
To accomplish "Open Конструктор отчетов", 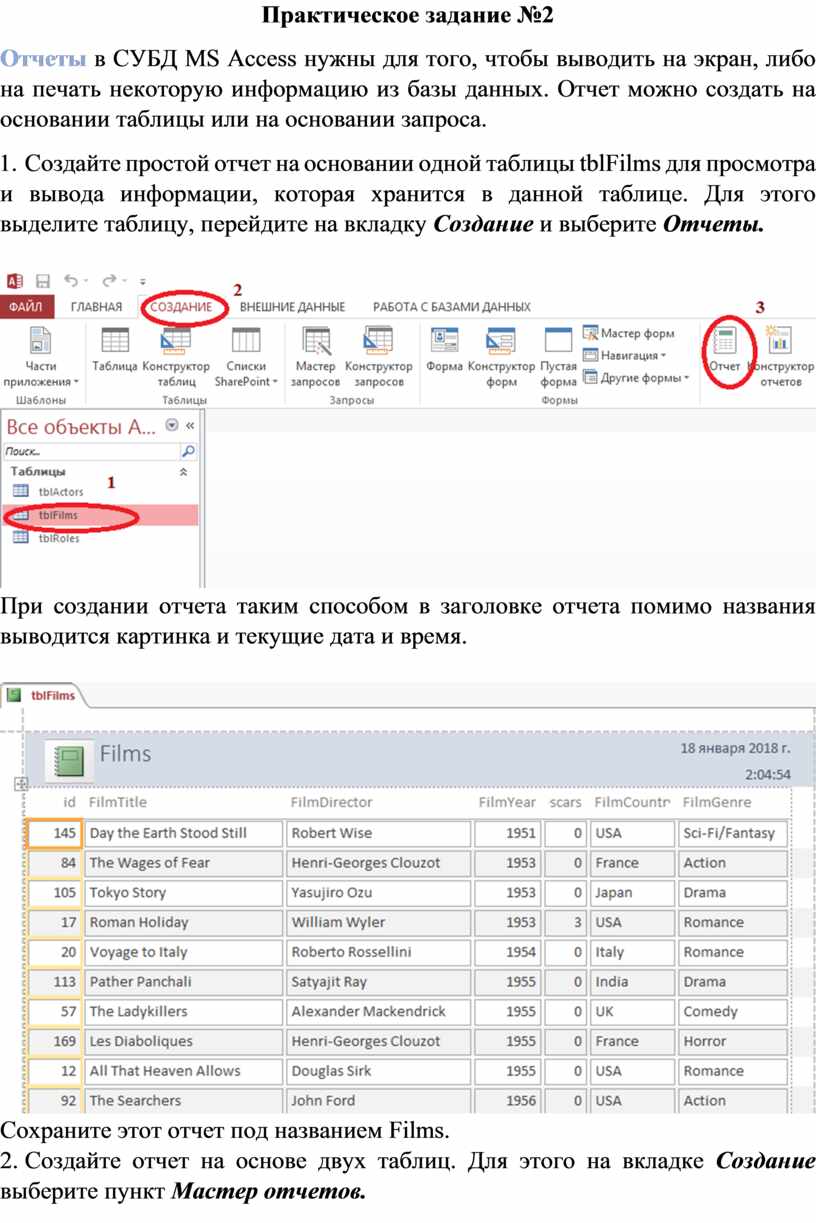I will click(781, 356).
